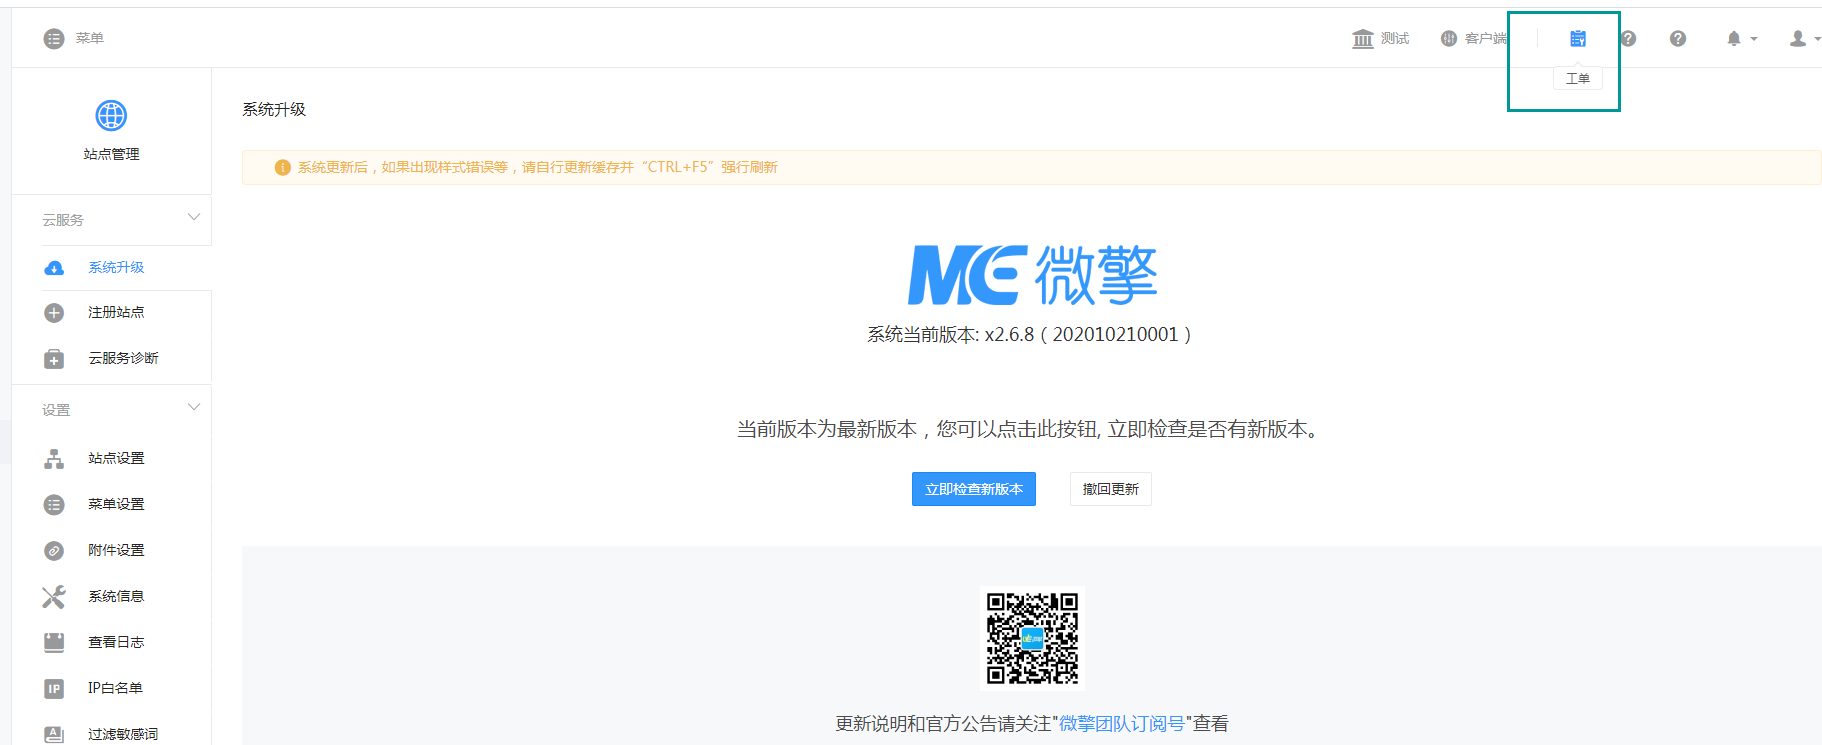Image resolution: width=1822 pixels, height=745 pixels.
Task: Follow the 微擎团队订阅号 link
Action: (x=1122, y=724)
